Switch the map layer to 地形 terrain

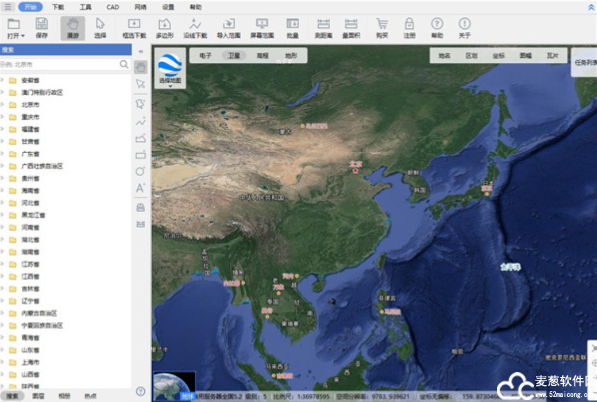[x=291, y=56]
